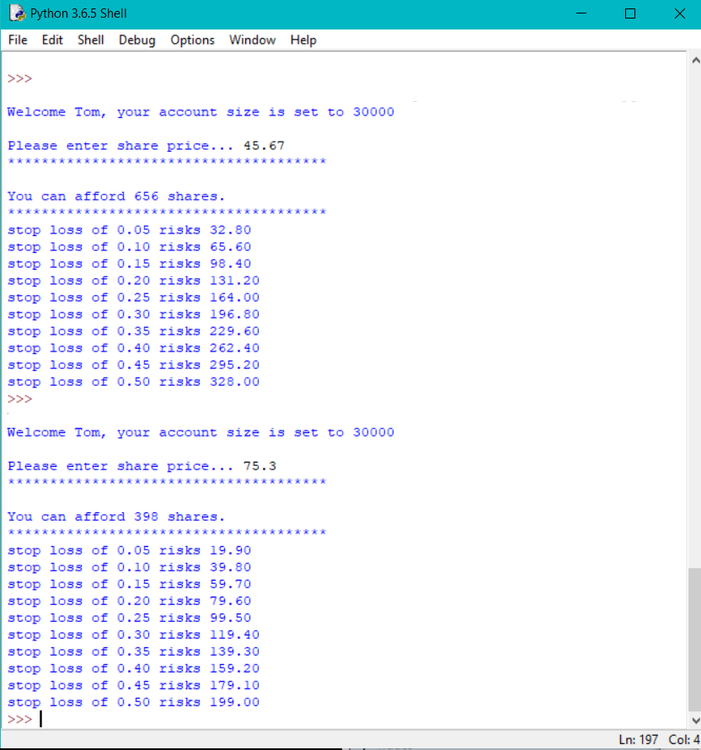Click the line 'stop loss of 0.30 risks 196.80'
Image resolution: width=701 pixels, height=750 pixels.
[133, 314]
